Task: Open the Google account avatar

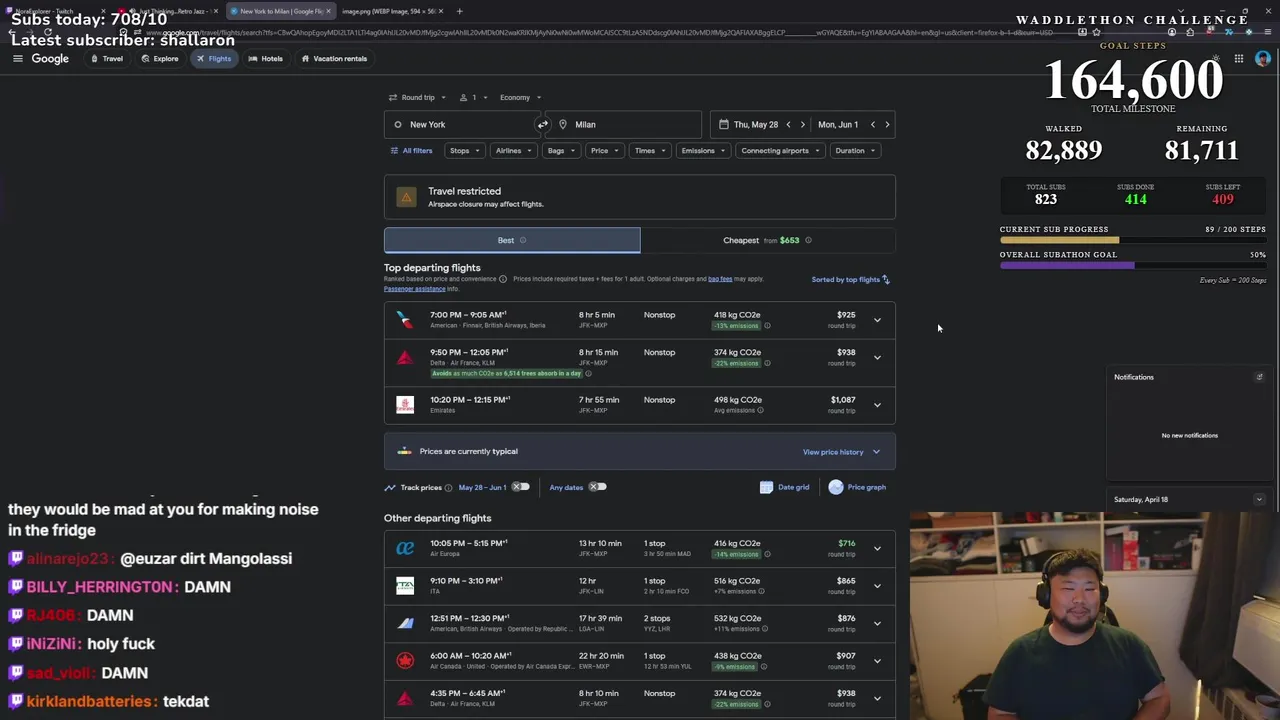Action: click(x=1263, y=59)
